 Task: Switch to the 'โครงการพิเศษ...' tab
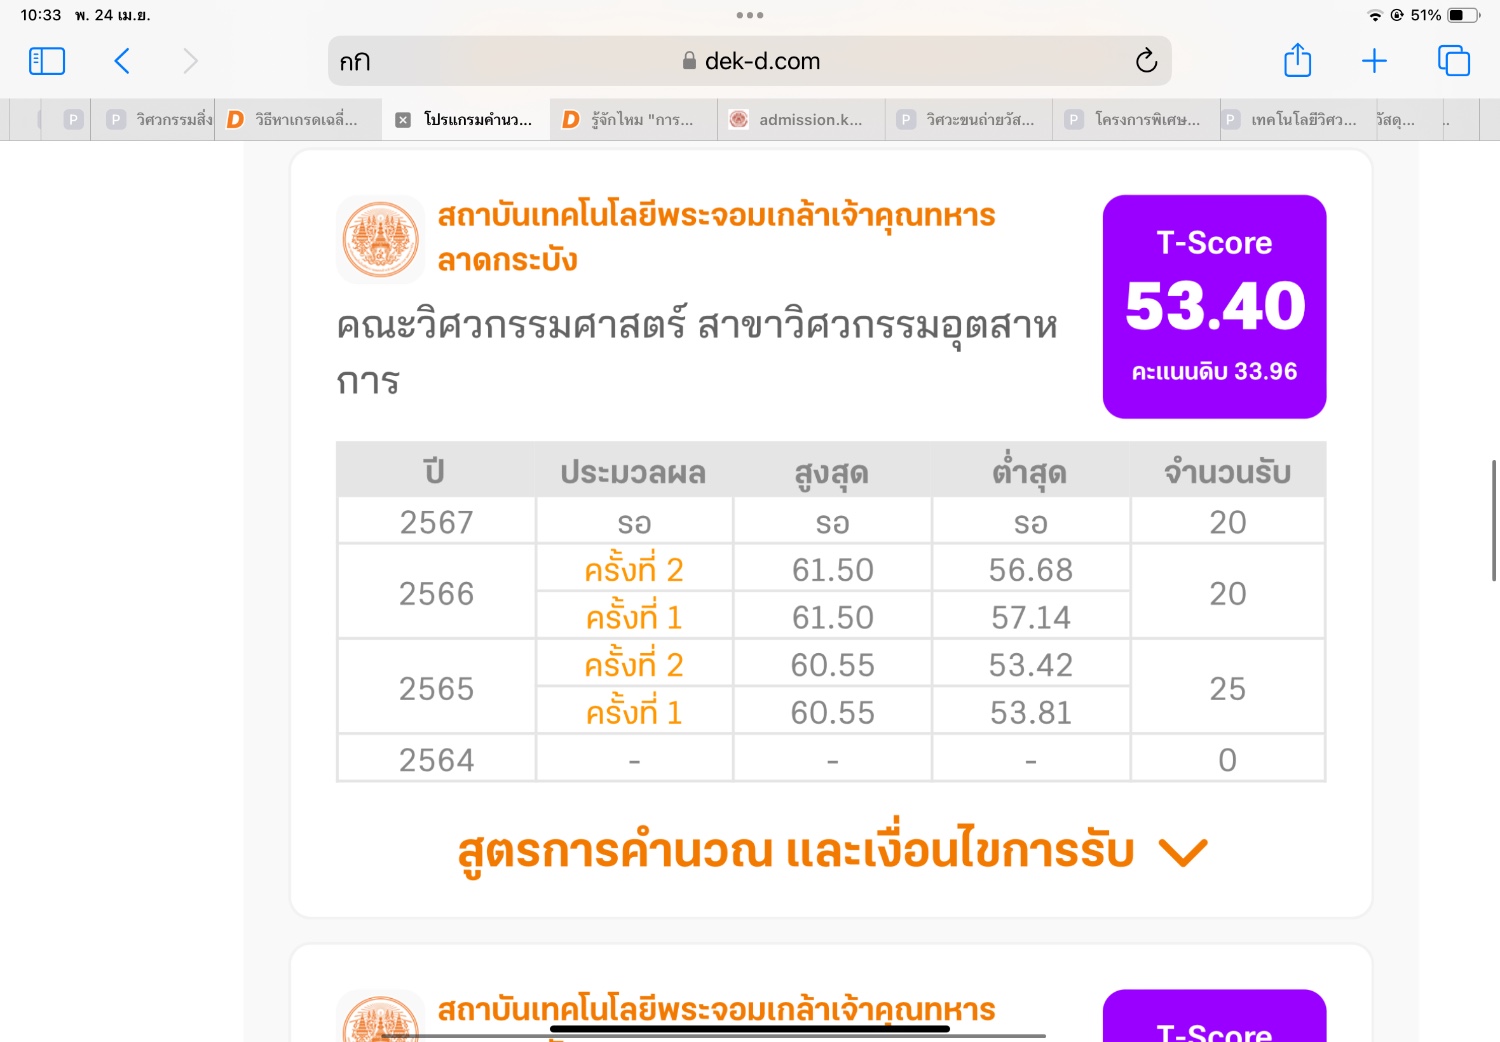tap(1137, 120)
